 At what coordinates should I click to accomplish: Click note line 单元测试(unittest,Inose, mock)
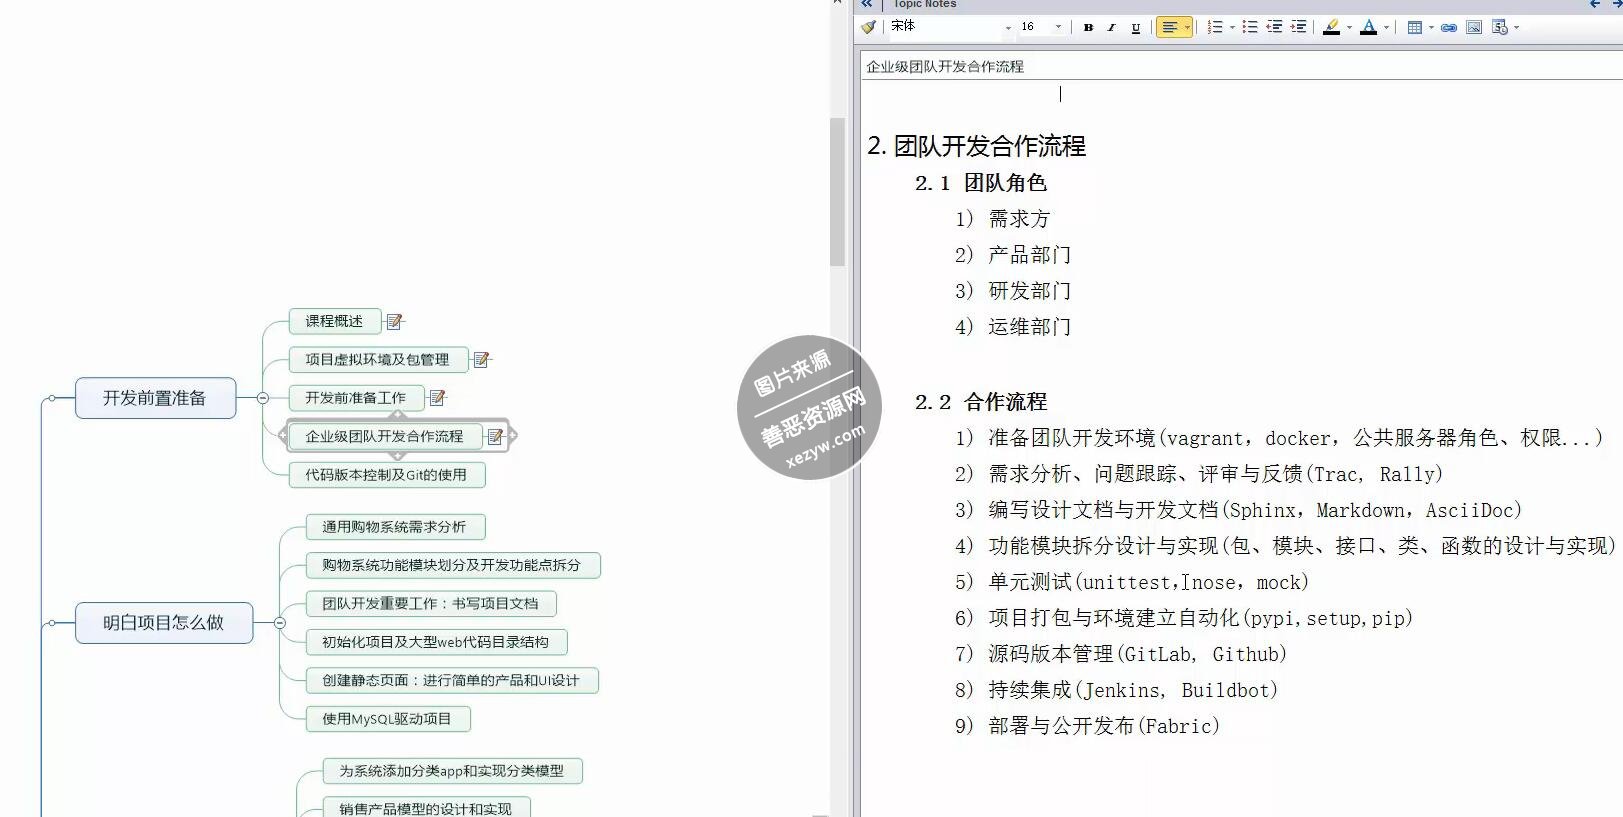coord(1148,582)
